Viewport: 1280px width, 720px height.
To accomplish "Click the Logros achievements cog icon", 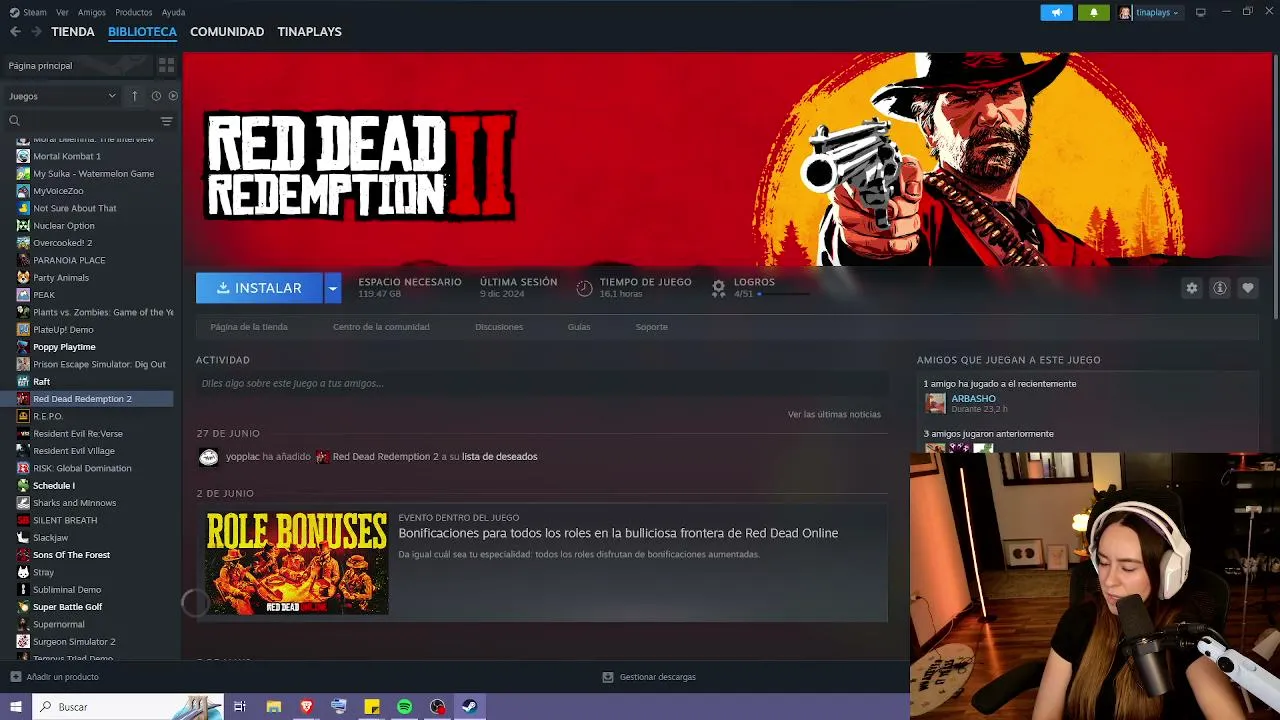I will pyautogui.click(x=718, y=288).
